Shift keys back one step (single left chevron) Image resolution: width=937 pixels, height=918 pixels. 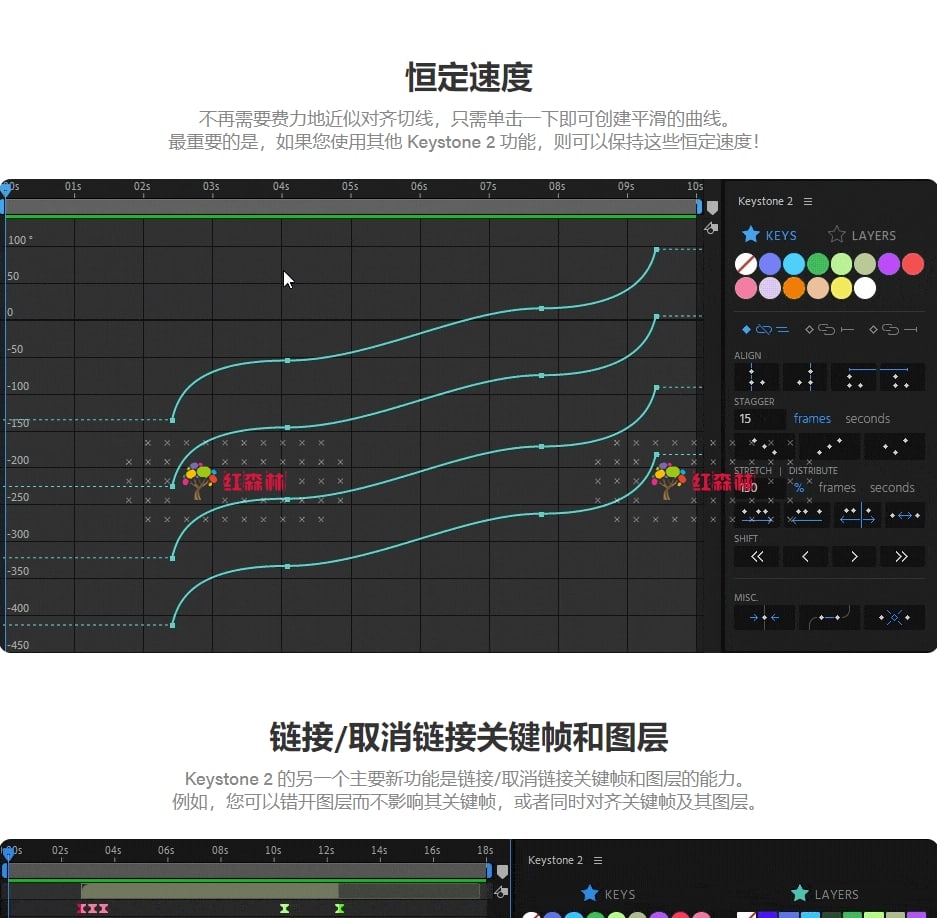pyautogui.click(x=804, y=556)
